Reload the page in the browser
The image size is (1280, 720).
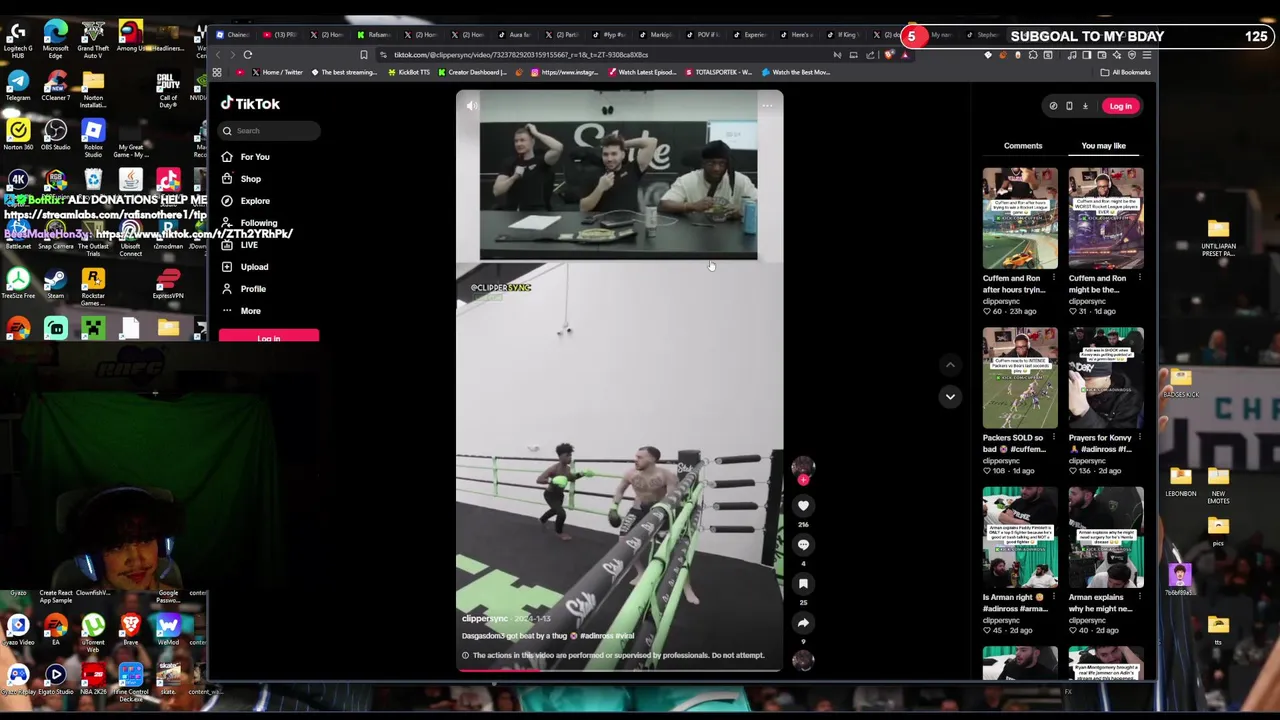[x=248, y=55]
